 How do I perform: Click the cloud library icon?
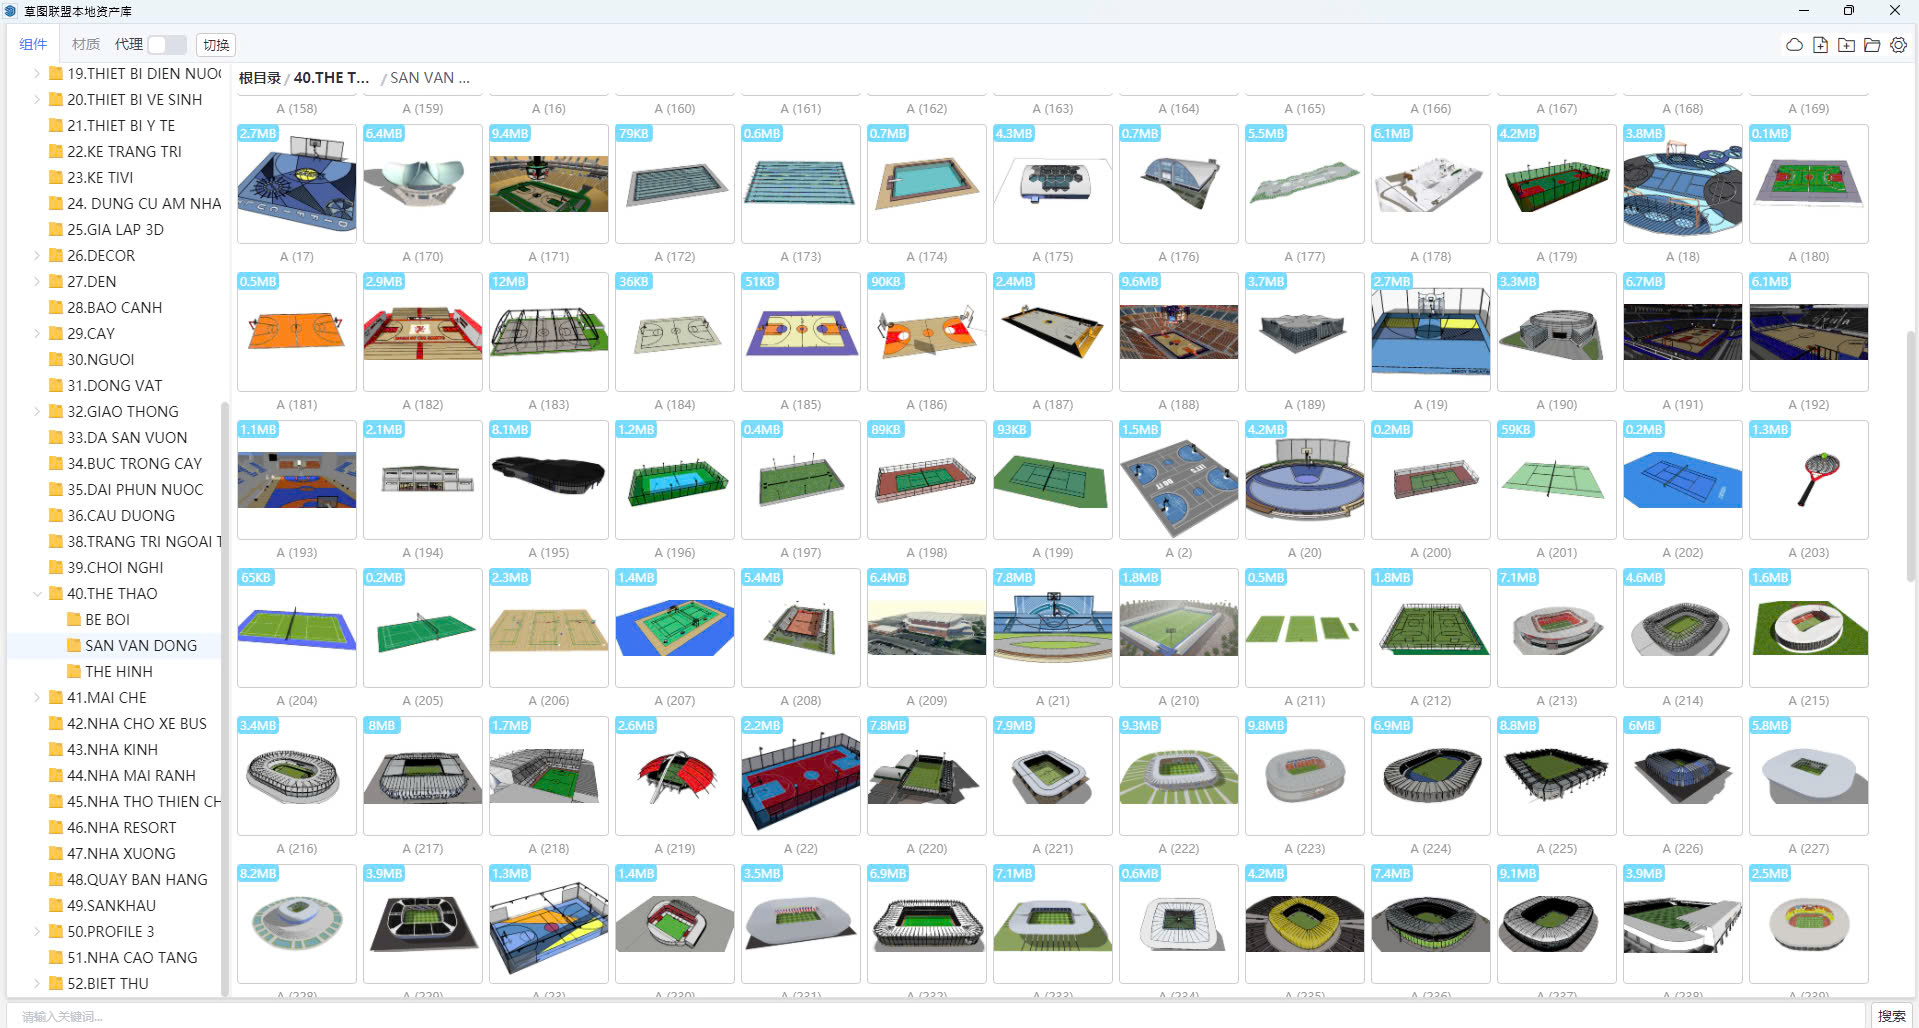click(1794, 45)
